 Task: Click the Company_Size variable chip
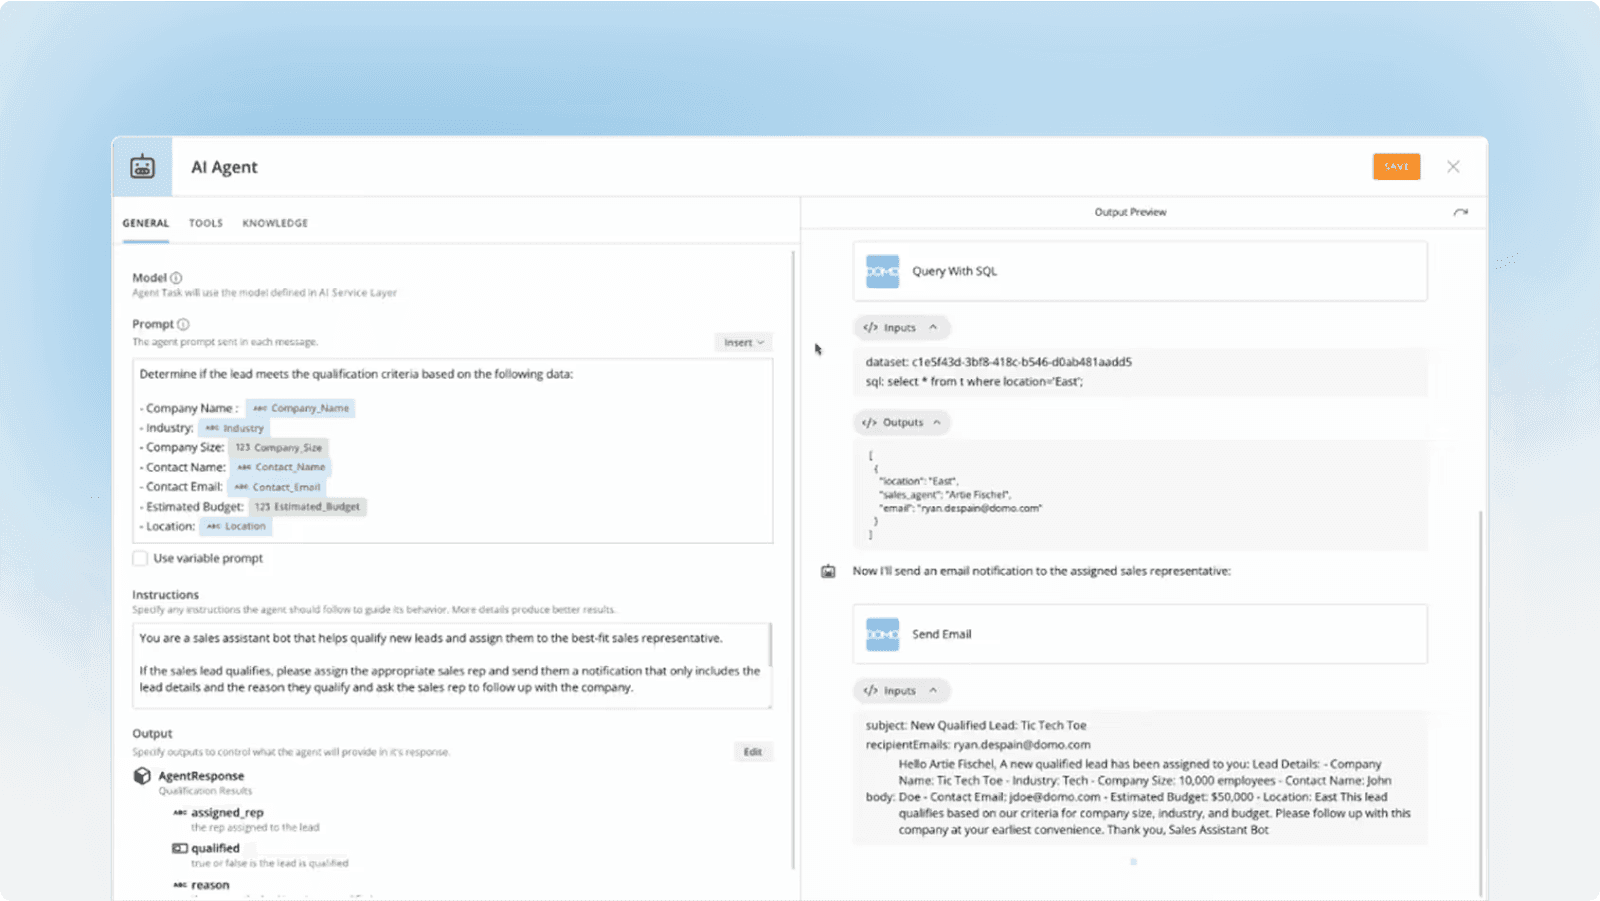[x=279, y=448]
